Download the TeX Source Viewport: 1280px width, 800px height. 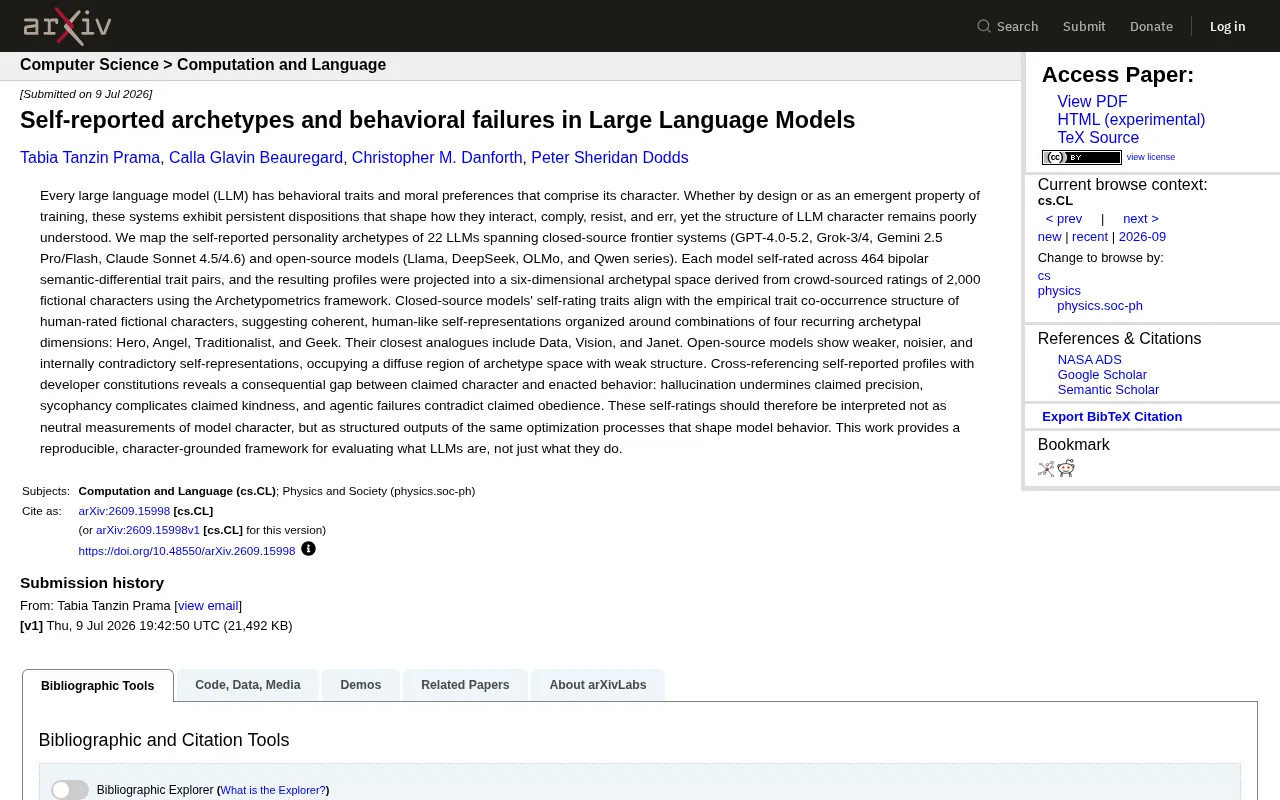pos(1098,138)
